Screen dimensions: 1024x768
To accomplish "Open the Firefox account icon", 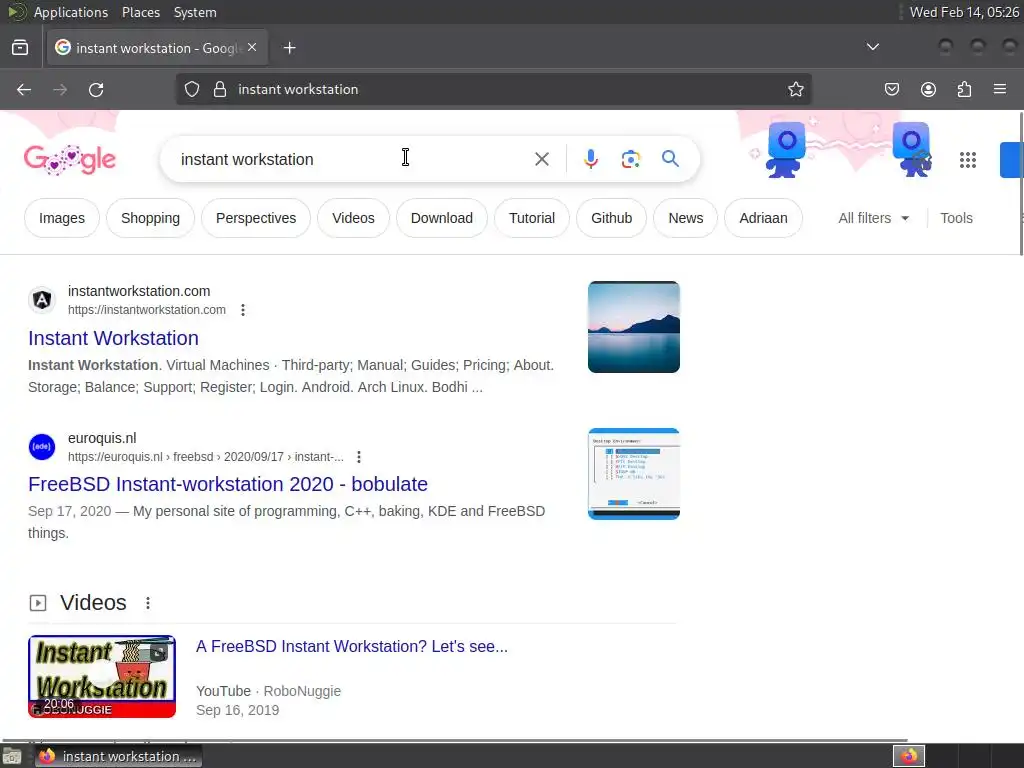I will click(x=928, y=89).
